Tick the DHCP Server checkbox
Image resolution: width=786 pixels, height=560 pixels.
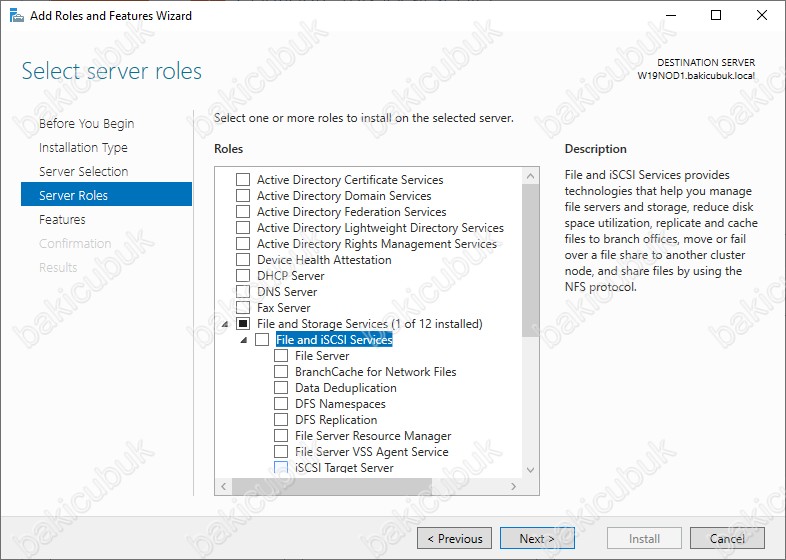point(243,276)
